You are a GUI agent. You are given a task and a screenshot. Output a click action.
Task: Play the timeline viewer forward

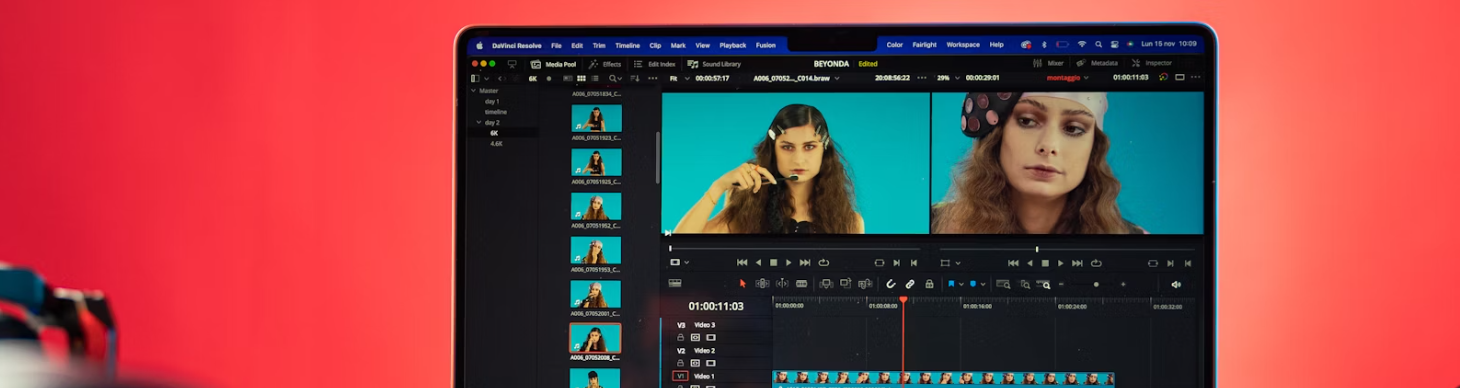tap(1061, 263)
